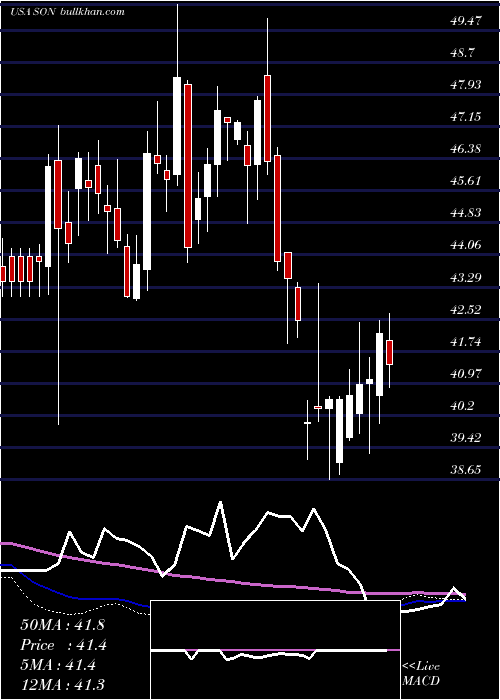Click the 43.29 price axis label
This screenshot has width=500, height=700.
tap(466, 277)
